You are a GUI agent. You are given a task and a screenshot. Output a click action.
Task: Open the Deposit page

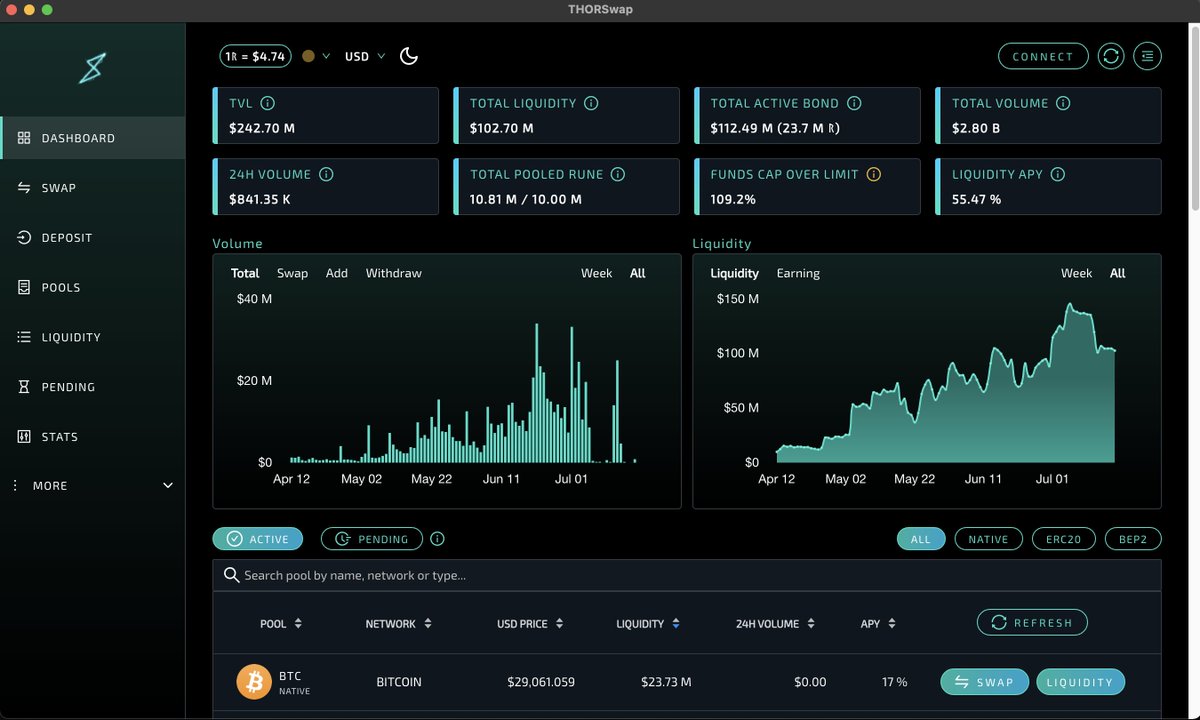pos(92,238)
